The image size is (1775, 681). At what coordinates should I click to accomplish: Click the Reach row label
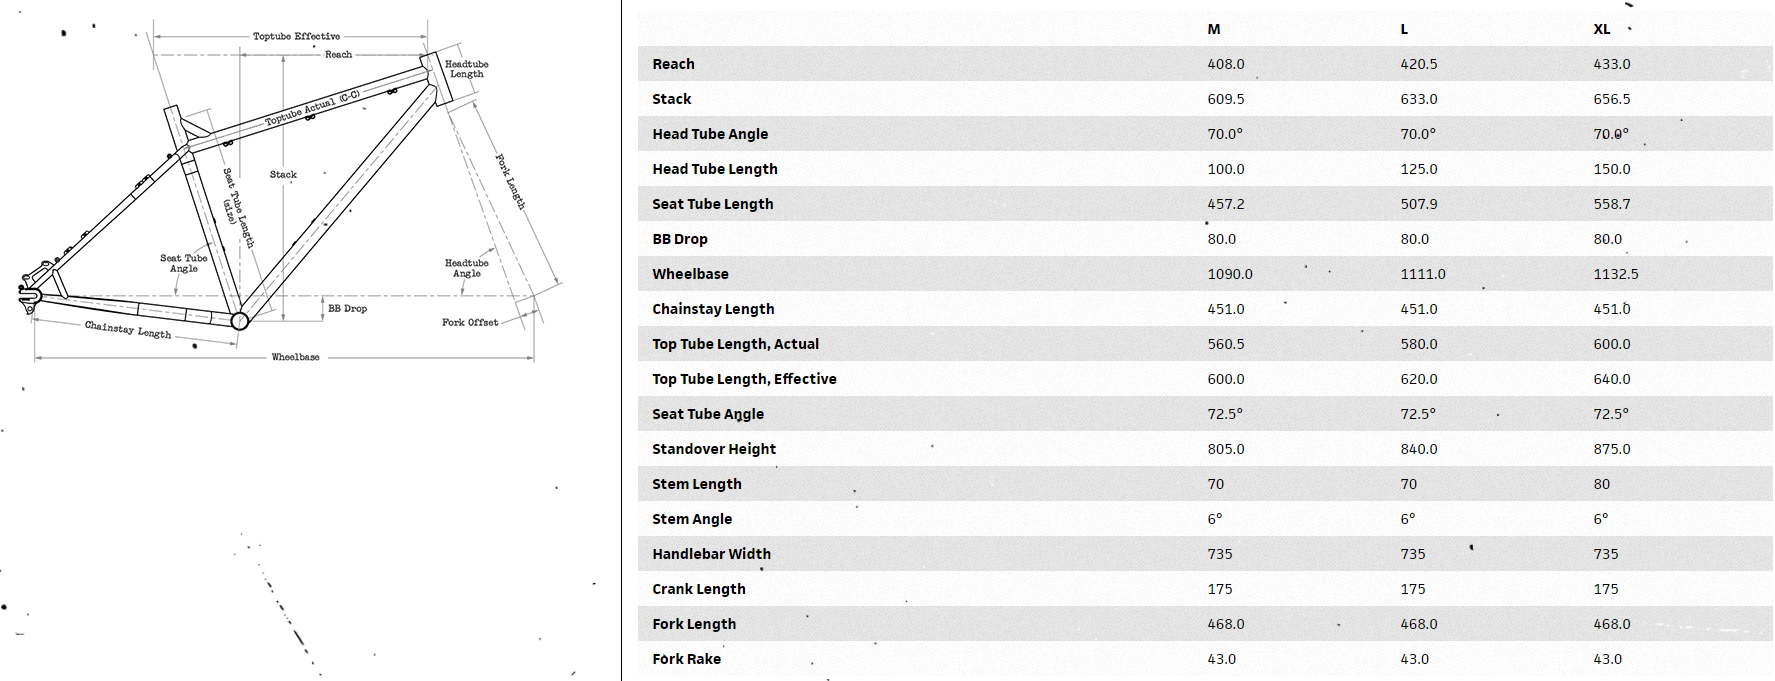coord(673,64)
